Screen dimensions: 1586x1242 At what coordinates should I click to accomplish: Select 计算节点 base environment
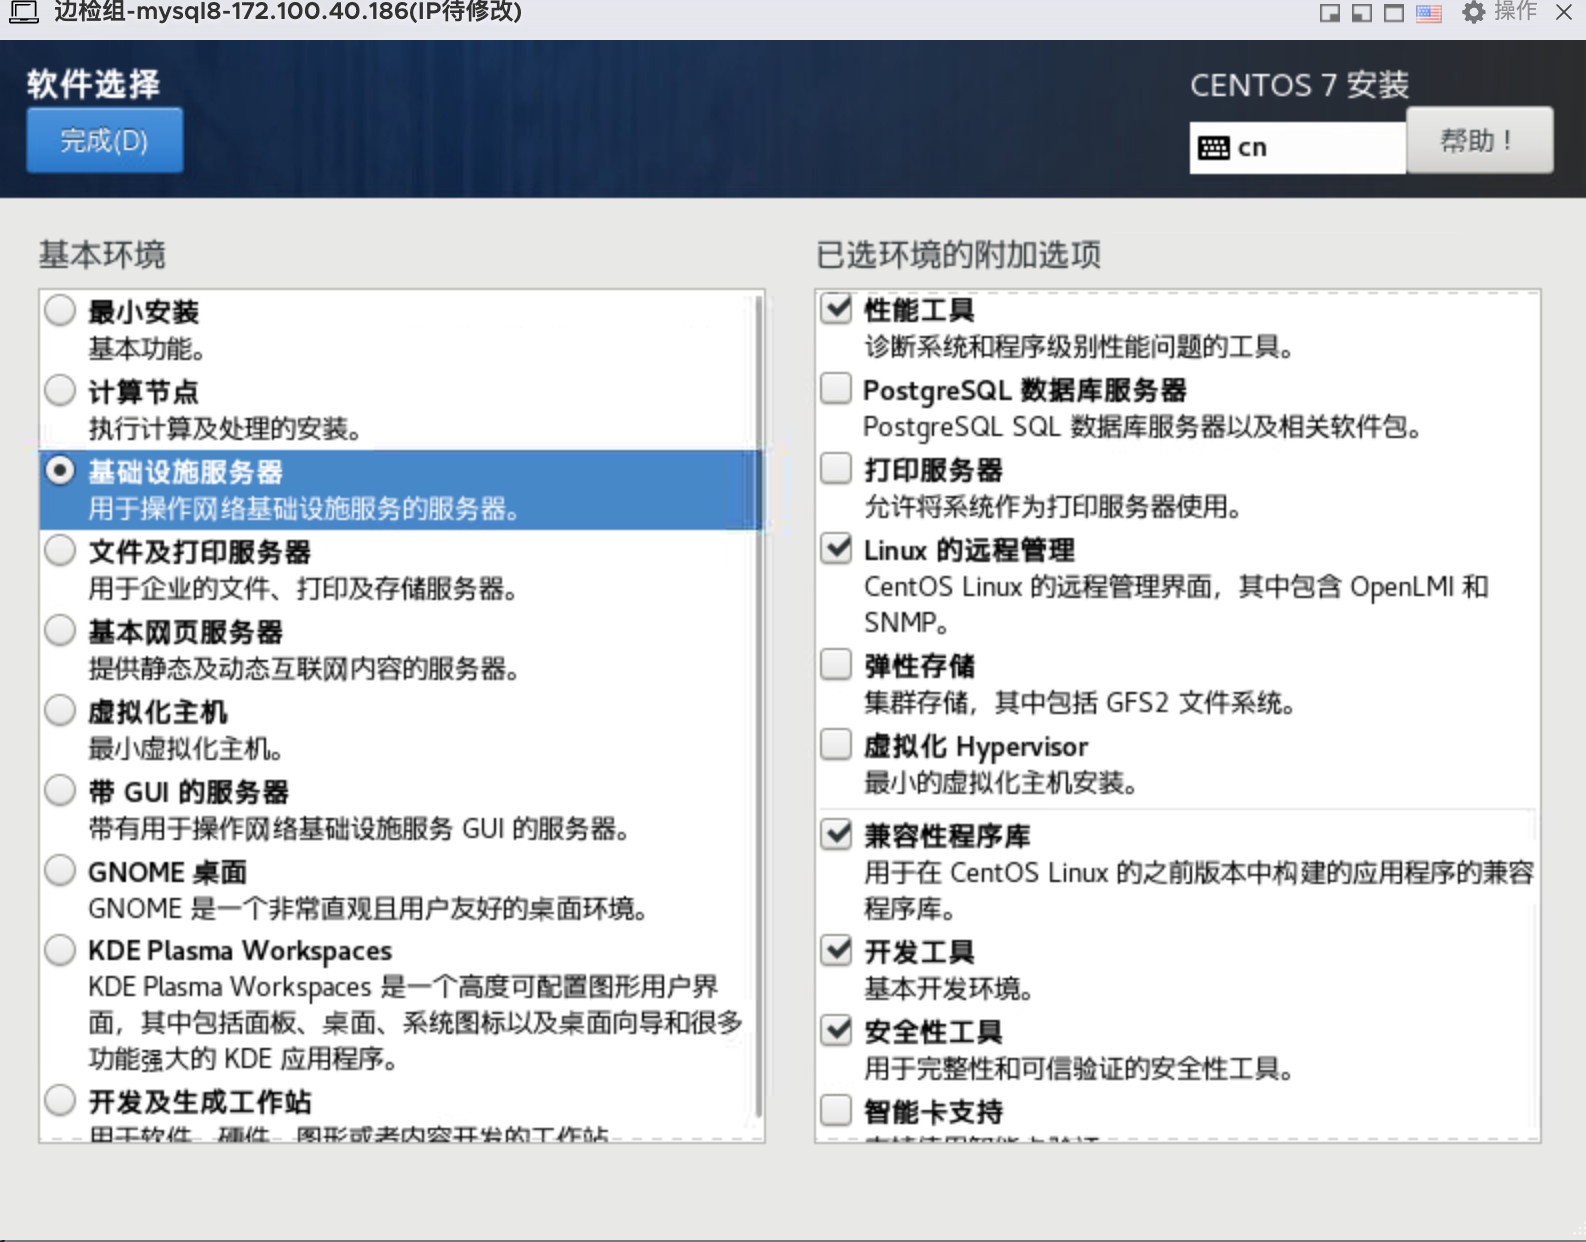pyautogui.click(x=60, y=390)
